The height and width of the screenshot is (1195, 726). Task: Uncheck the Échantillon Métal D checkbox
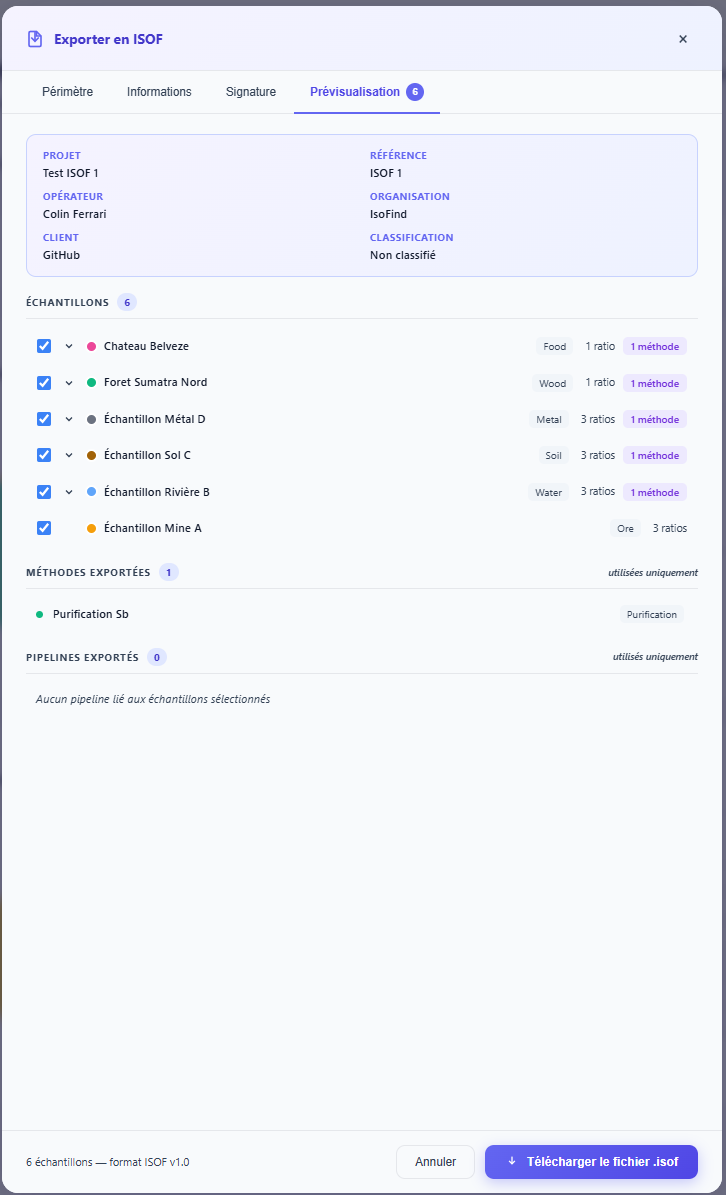[x=44, y=419]
